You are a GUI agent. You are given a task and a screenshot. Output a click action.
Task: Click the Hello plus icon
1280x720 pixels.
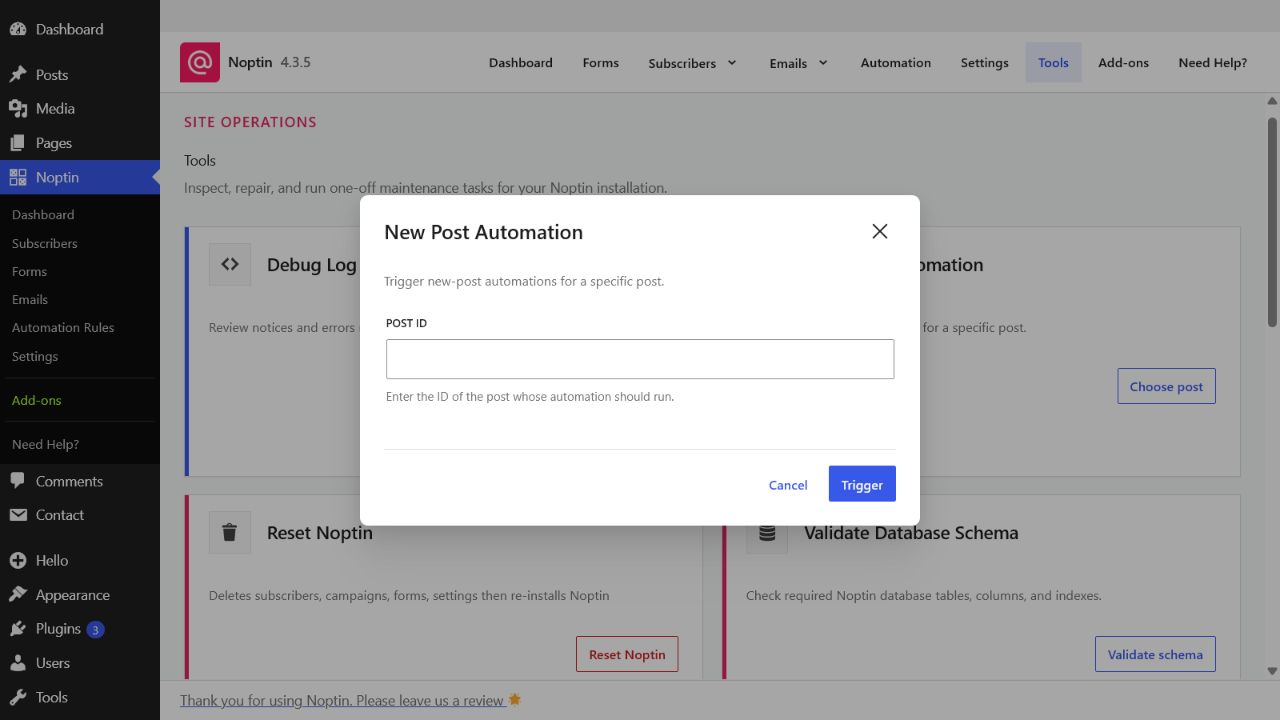18,561
